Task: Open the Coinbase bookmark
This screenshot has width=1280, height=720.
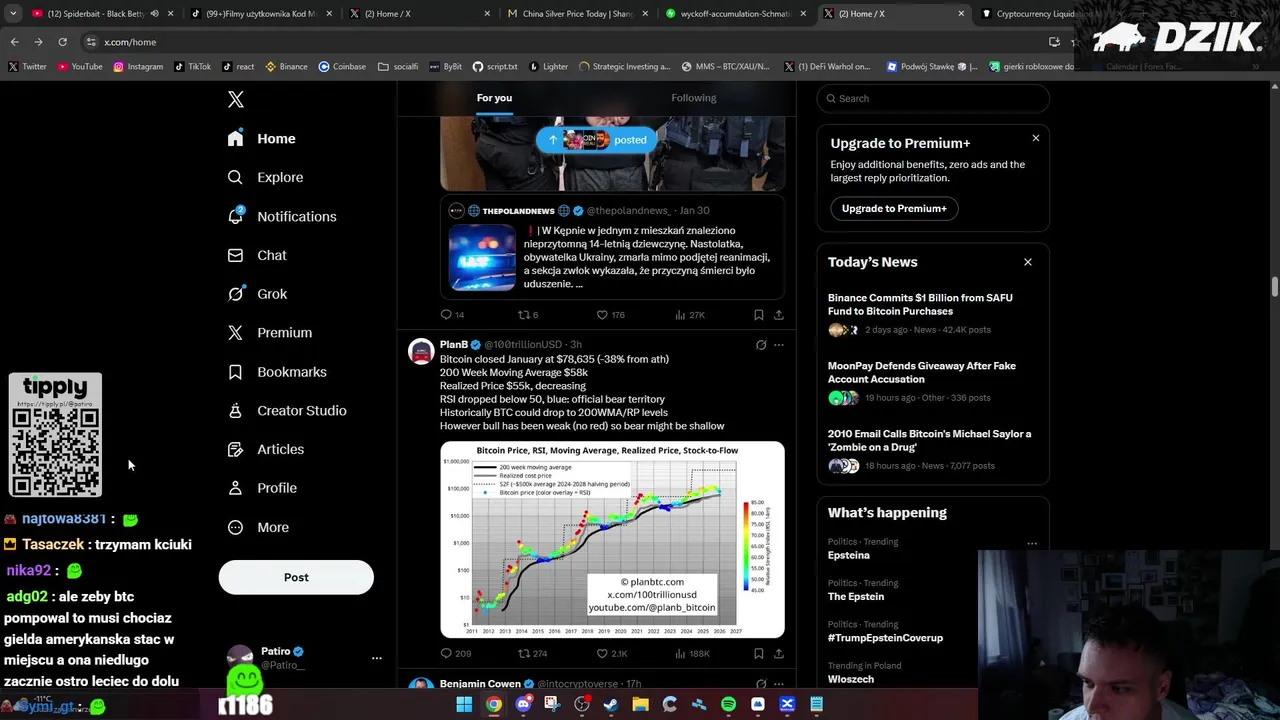Action: point(342,67)
